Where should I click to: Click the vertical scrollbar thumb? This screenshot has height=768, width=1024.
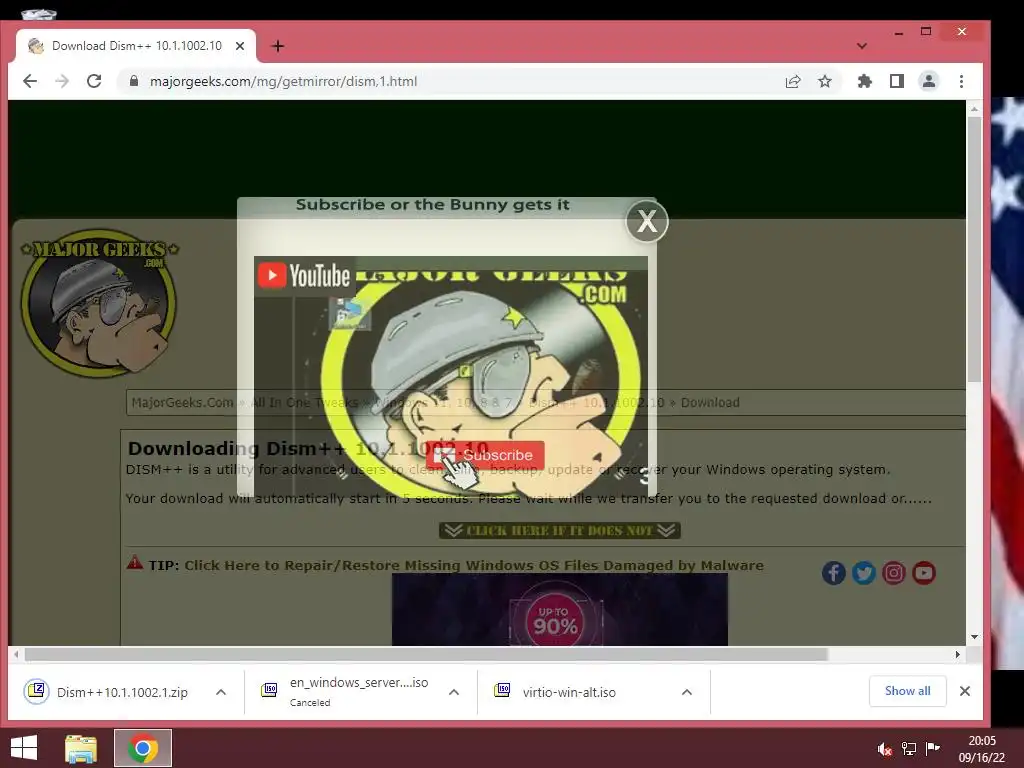point(974,250)
